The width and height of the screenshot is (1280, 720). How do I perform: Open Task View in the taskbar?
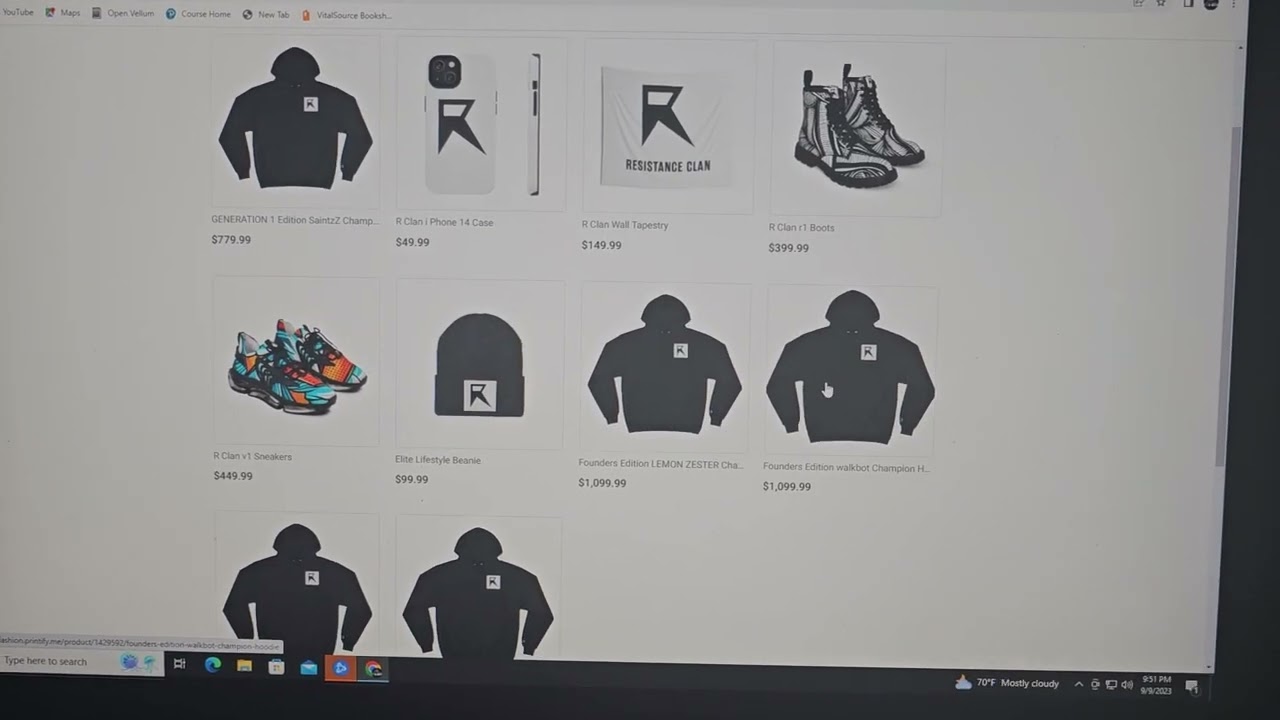[179, 664]
